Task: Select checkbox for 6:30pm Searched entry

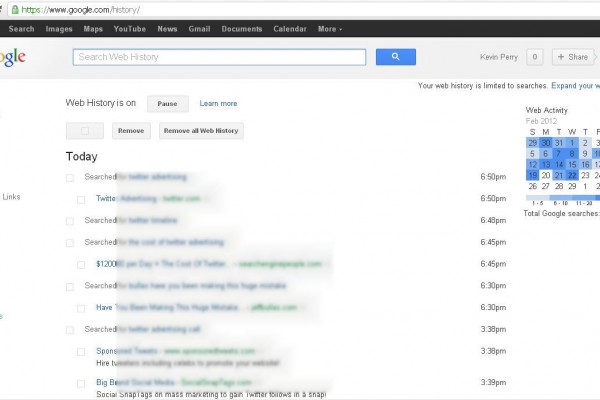Action: point(70,287)
